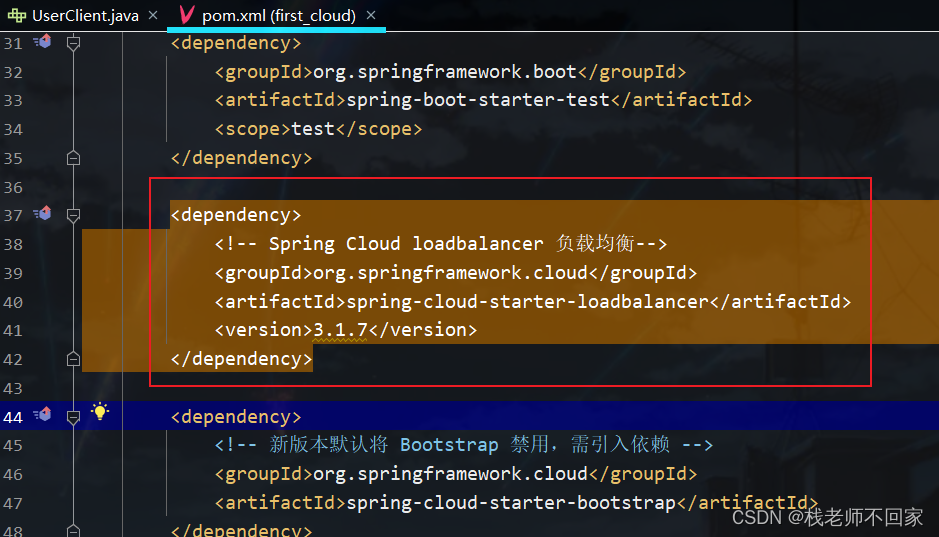939x537 pixels.
Task: Click the UserClient.java interface file icon
Action: click(17, 16)
